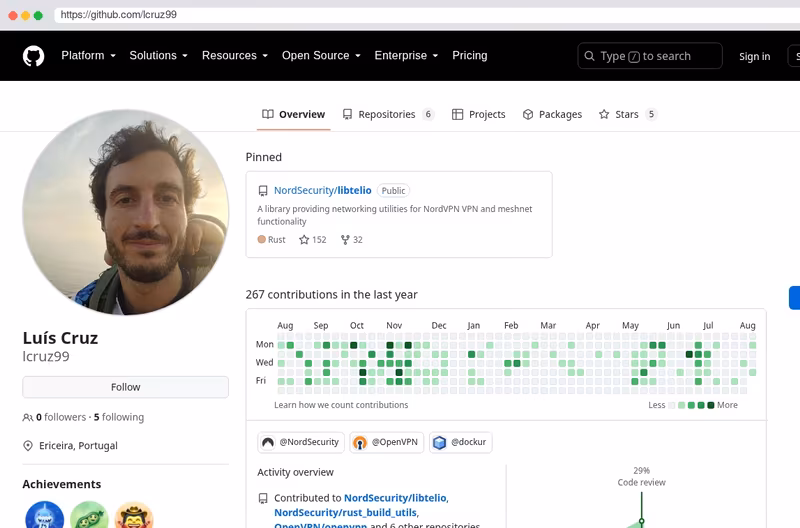
Task: Click 5 following link
Action: click(119, 417)
